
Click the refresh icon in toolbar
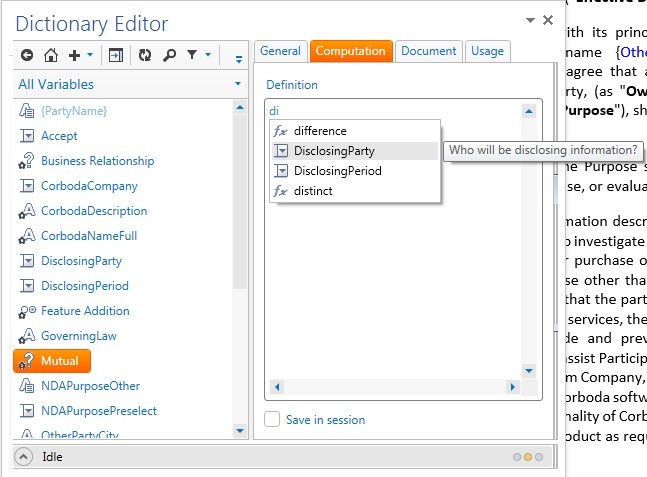145,55
